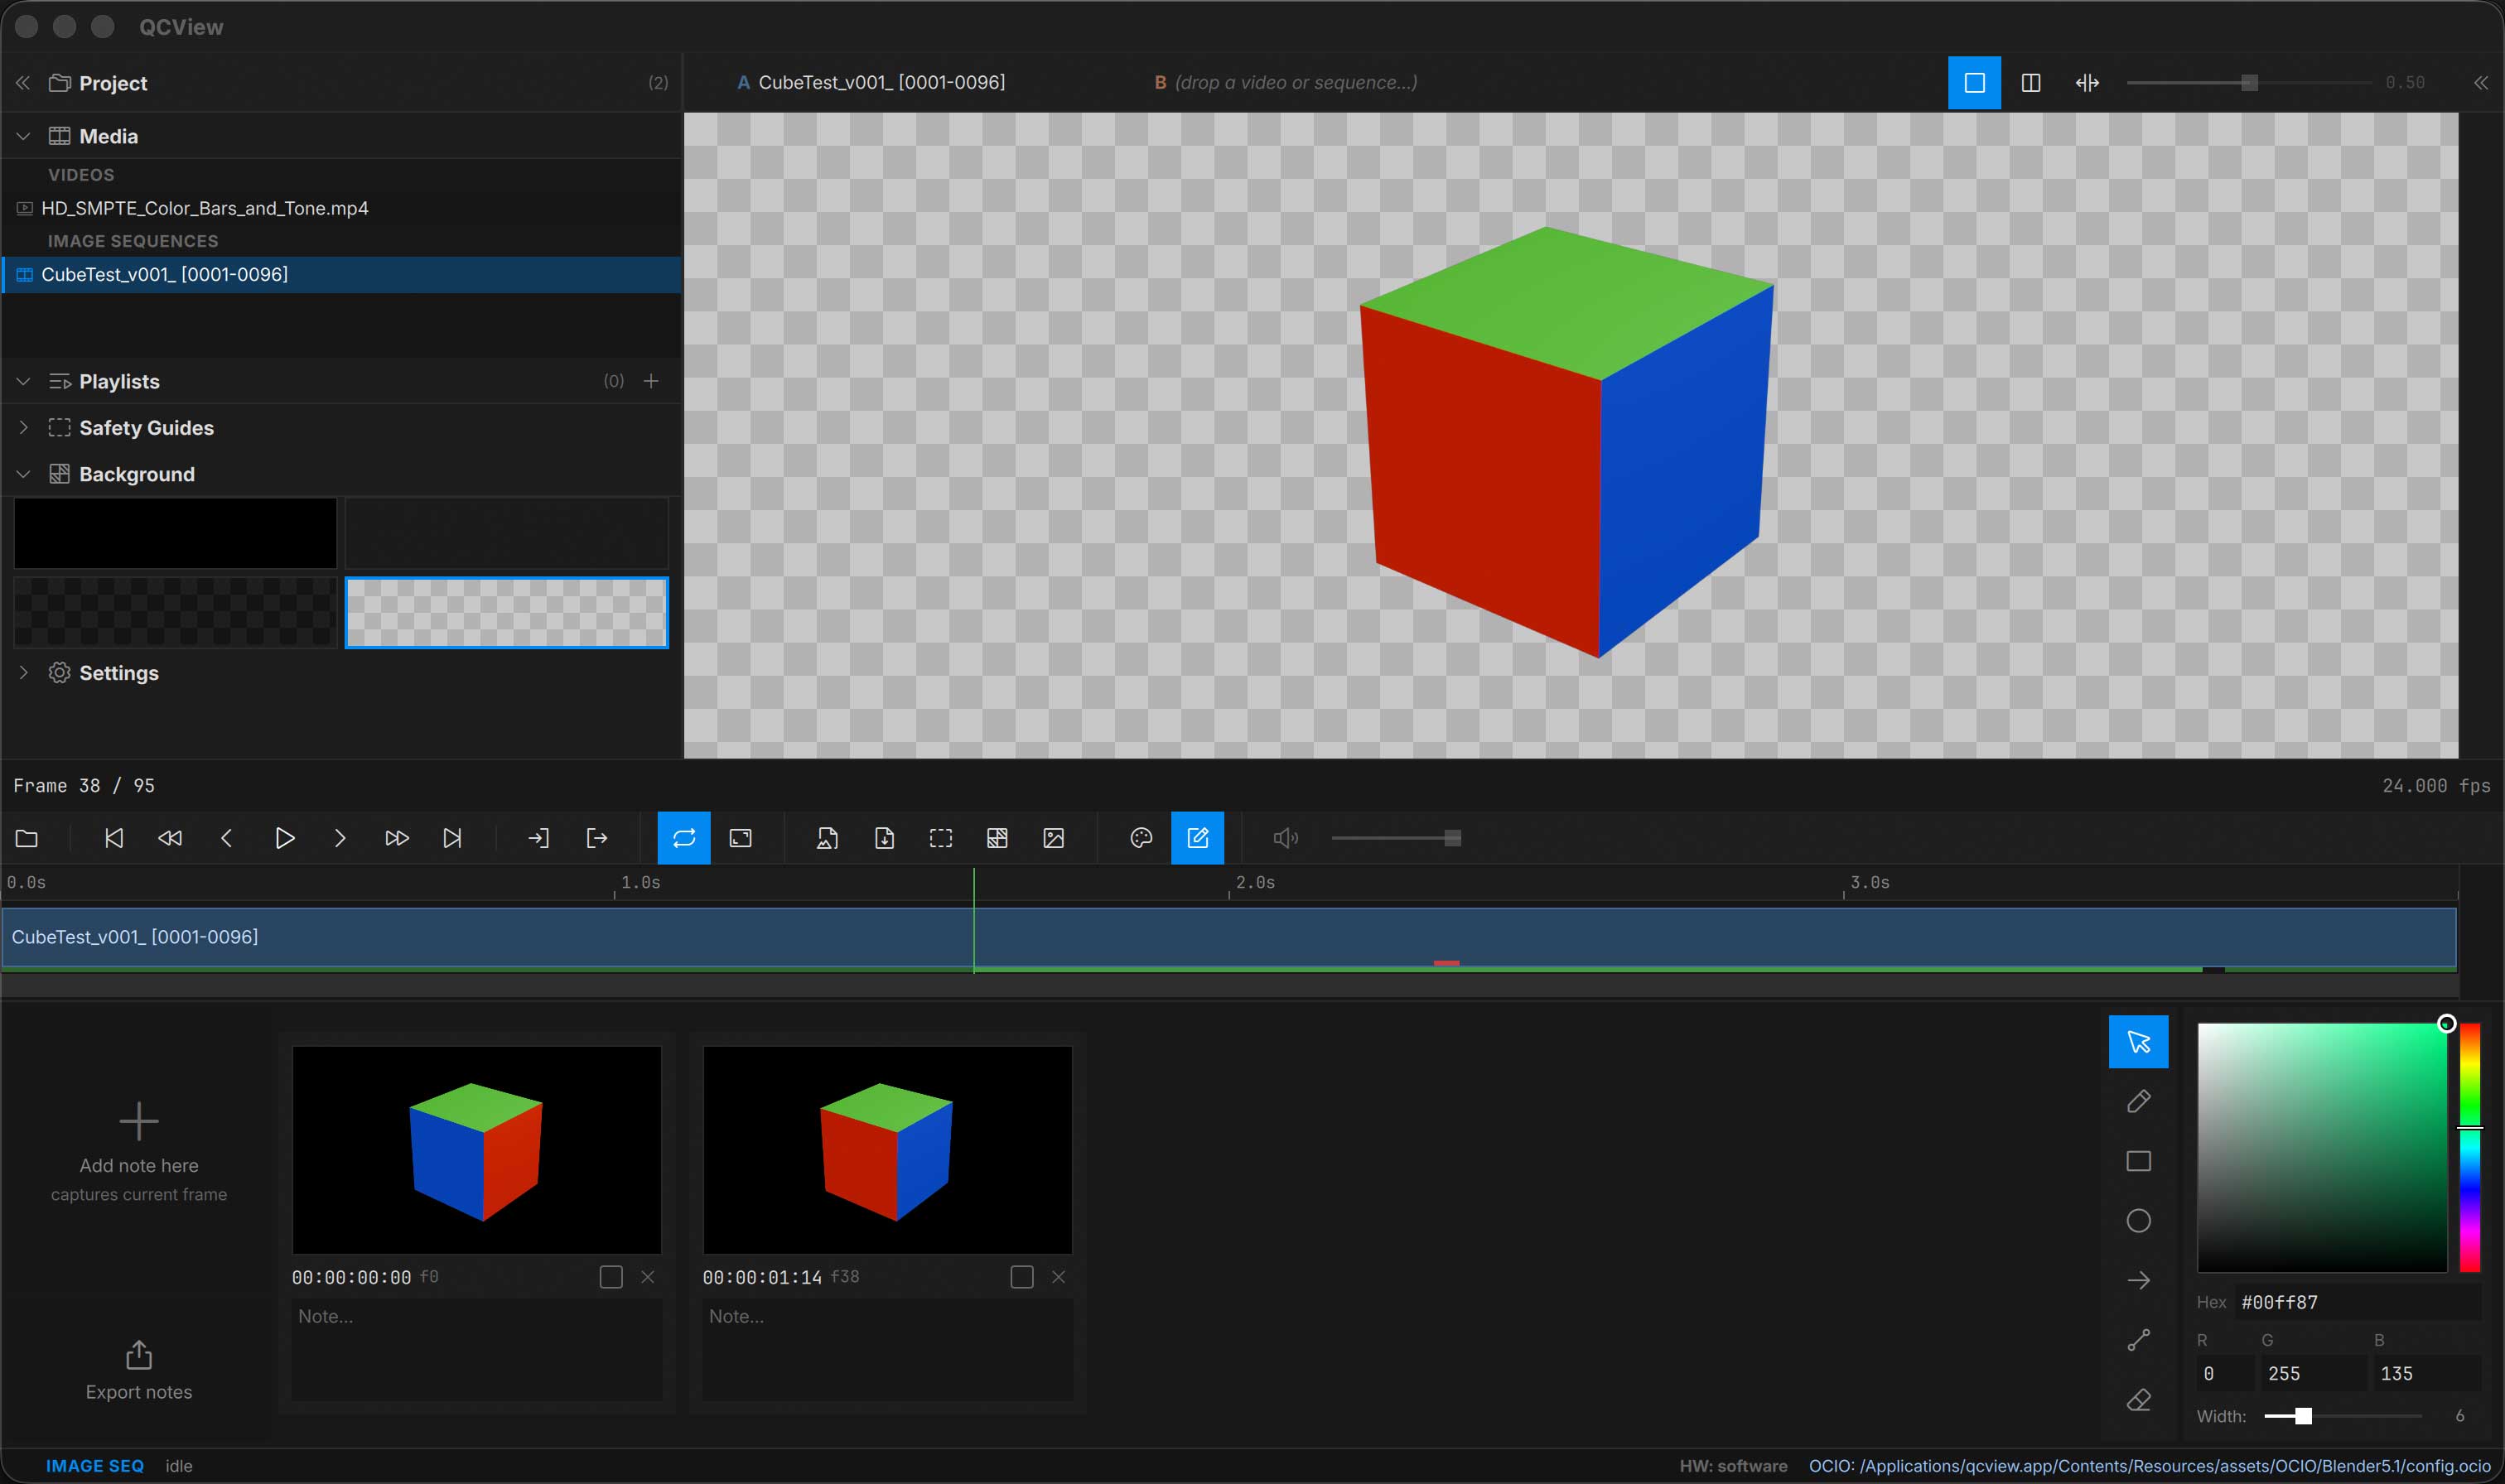This screenshot has height=1484, width=2505.
Task: Collapse the right panel chevrons
Action: coord(2481,83)
